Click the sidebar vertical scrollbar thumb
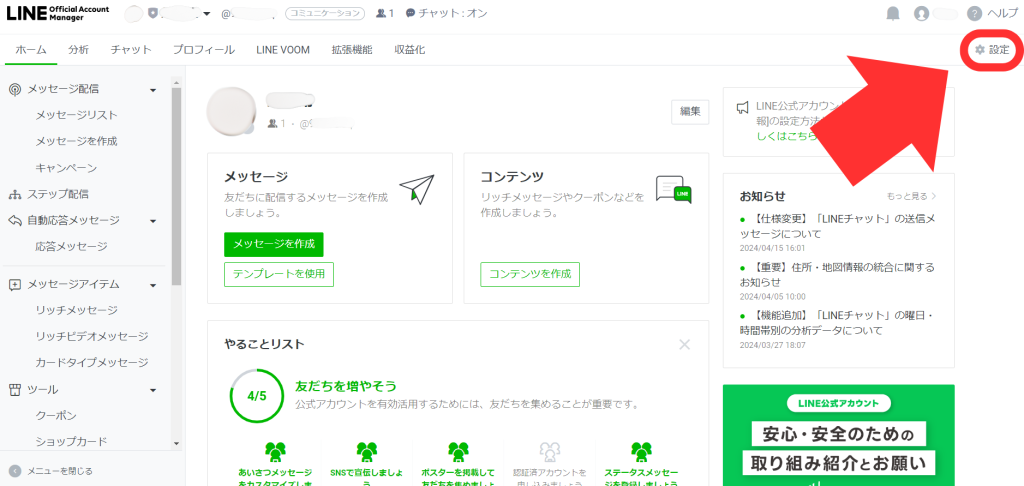 point(176,186)
